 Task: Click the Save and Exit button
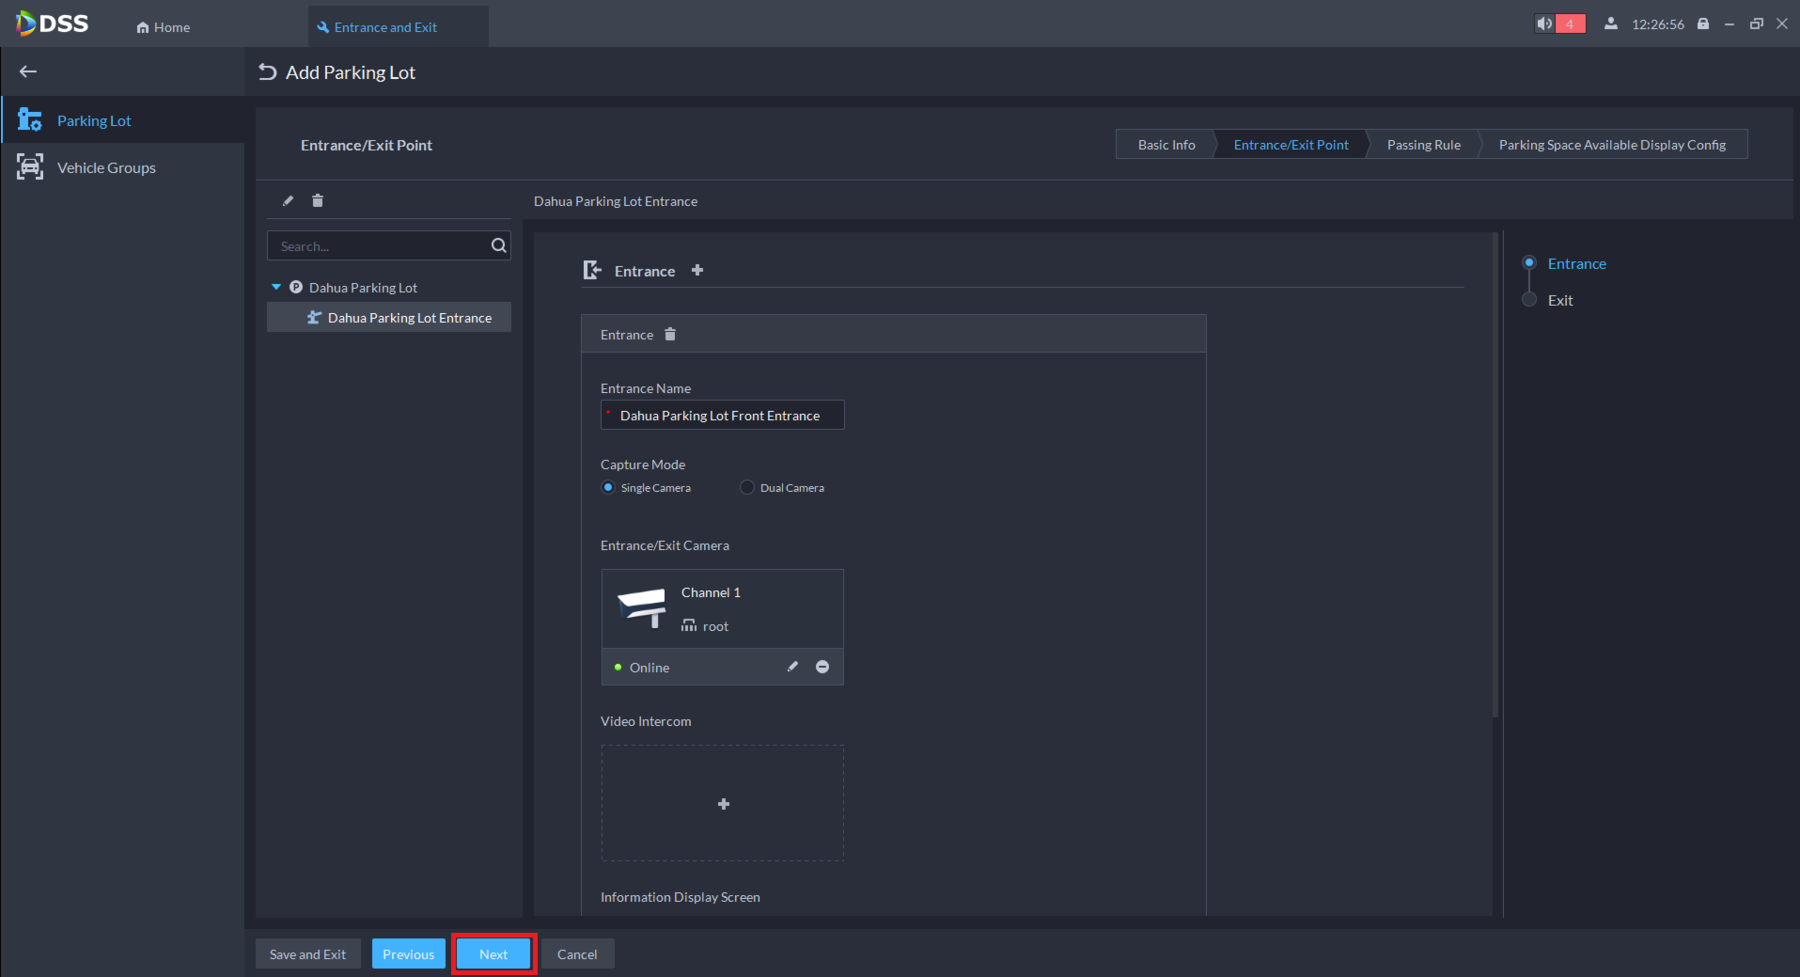click(308, 954)
